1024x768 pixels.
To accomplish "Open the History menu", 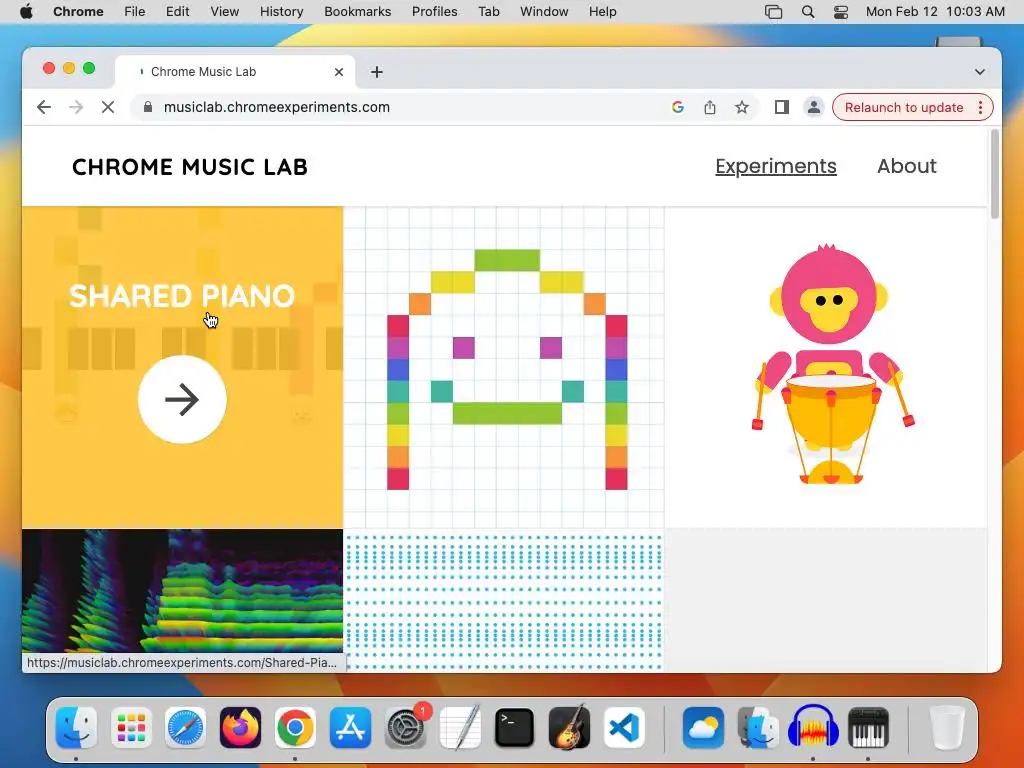I will click(x=281, y=12).
